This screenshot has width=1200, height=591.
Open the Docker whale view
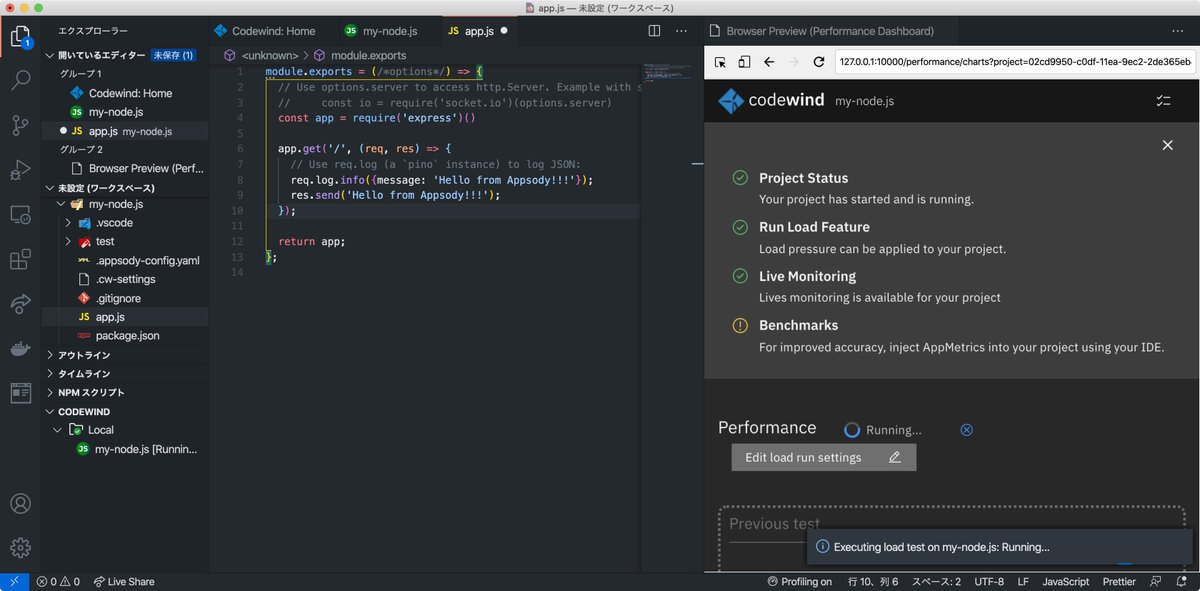click(x=20, y=348)
